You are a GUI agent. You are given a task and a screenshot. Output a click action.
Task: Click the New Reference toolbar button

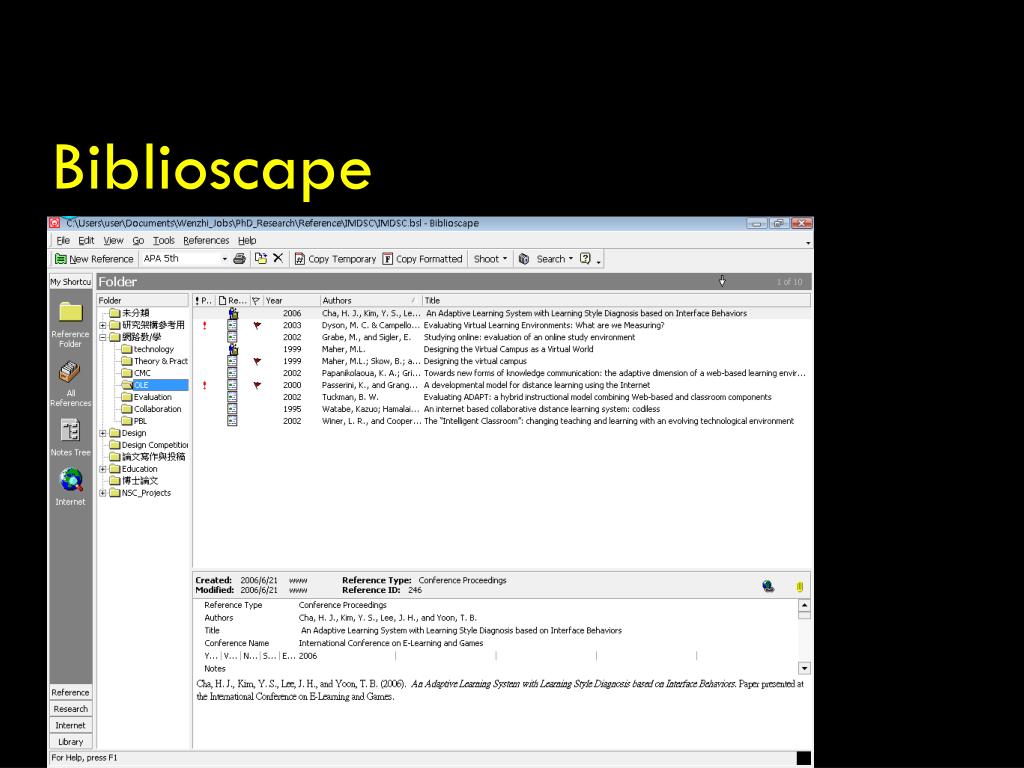pos(95,259)
